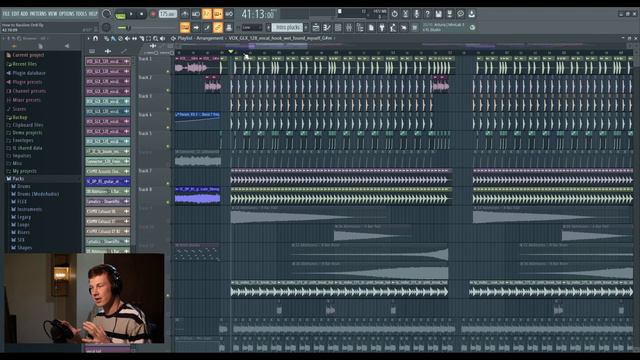Open the Playlist view icon
Image resolution: width=640 pixels, height=360 pixels.
click(x=316, y=27)
